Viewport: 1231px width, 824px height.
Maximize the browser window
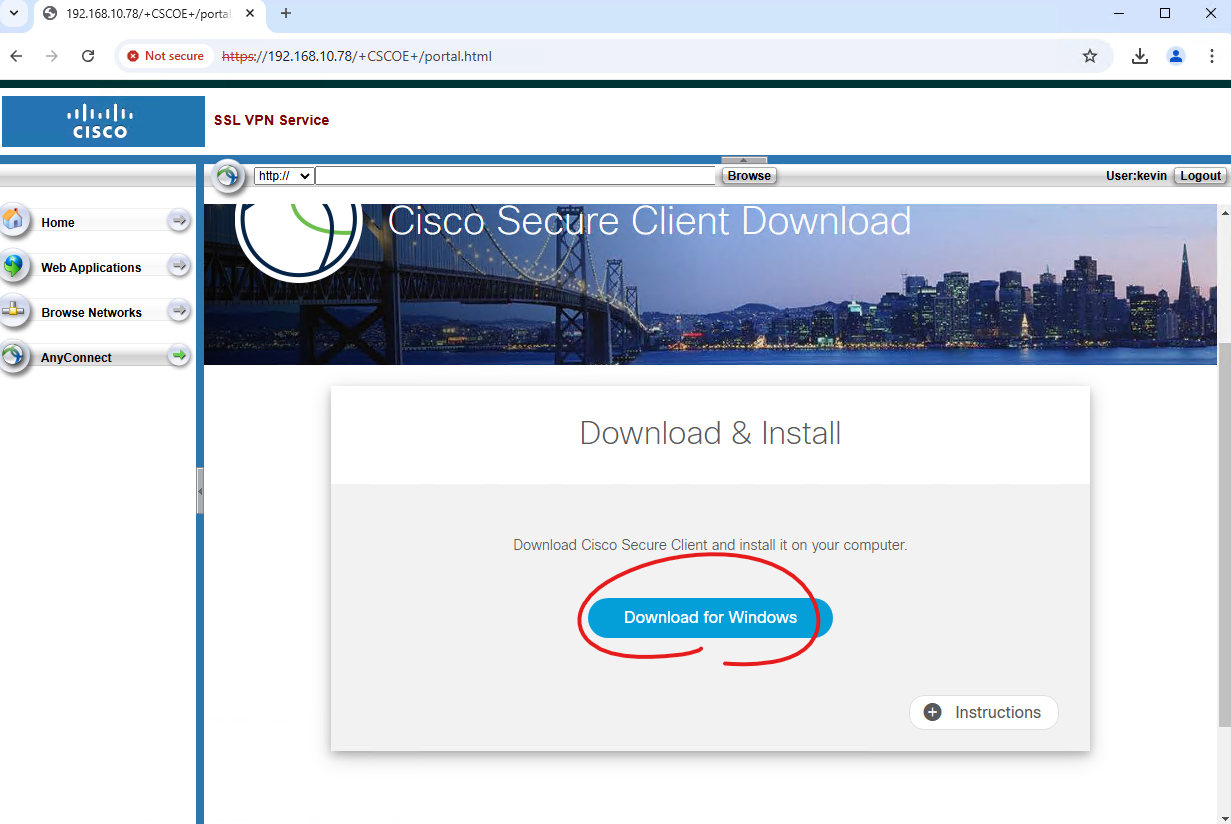pyautogui.click(x=1165, y=13)
